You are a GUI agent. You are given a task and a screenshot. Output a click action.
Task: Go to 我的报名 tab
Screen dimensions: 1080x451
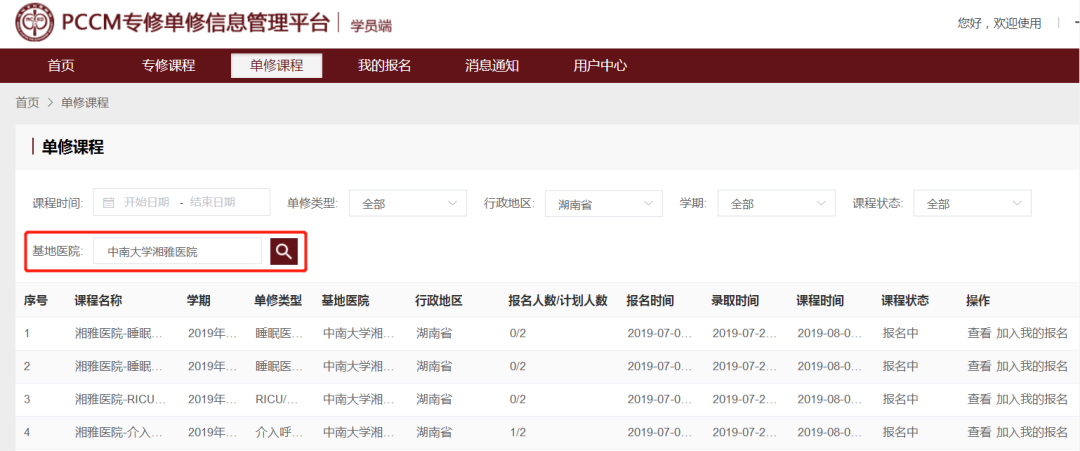[384, 66]
